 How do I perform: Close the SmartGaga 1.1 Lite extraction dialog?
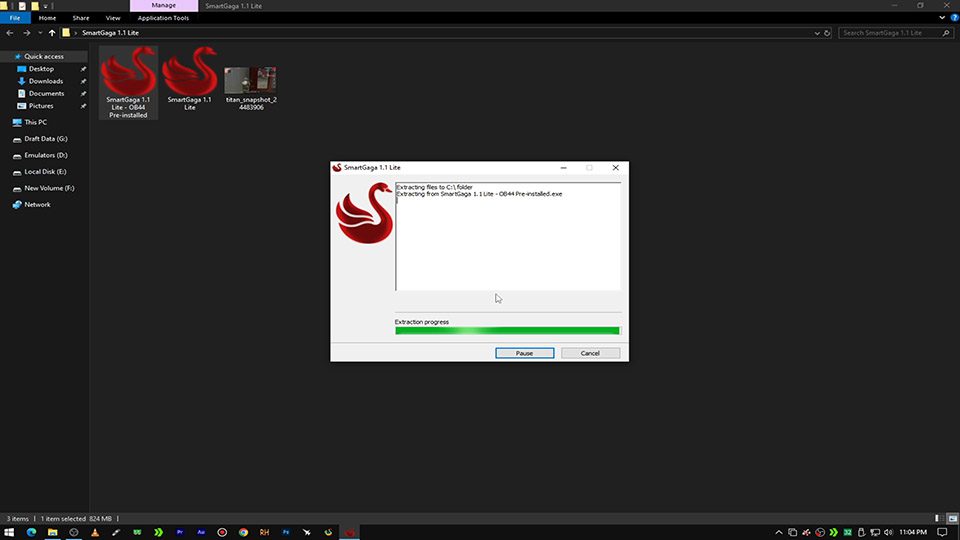pyautogui.click(x=615, y=168)
